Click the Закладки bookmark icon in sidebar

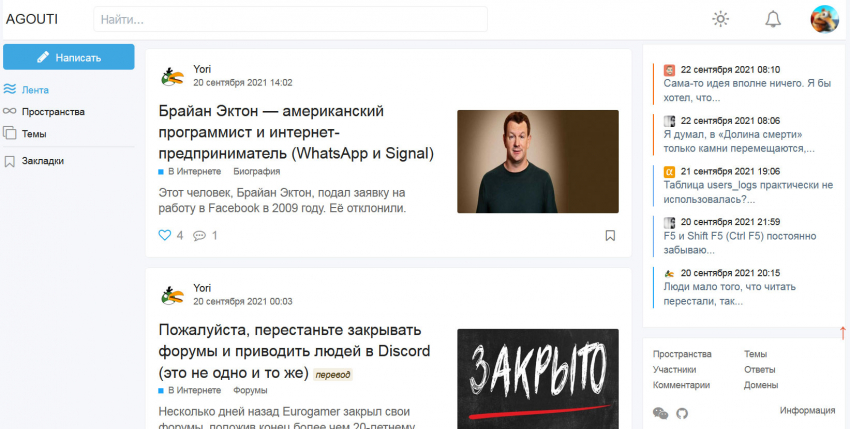pos(9,161)
